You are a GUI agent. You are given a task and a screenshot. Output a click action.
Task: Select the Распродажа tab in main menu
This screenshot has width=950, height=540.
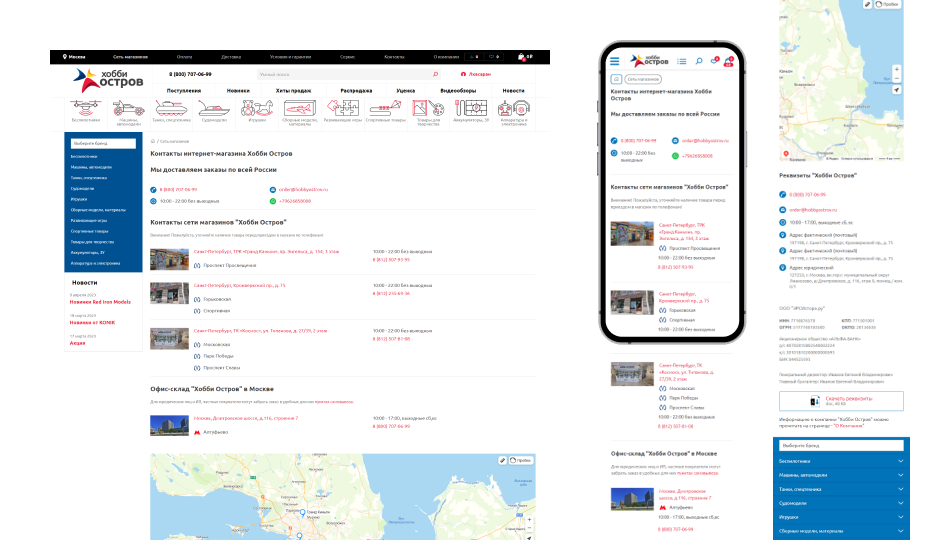pyautogui.click(x=356, y=90)
